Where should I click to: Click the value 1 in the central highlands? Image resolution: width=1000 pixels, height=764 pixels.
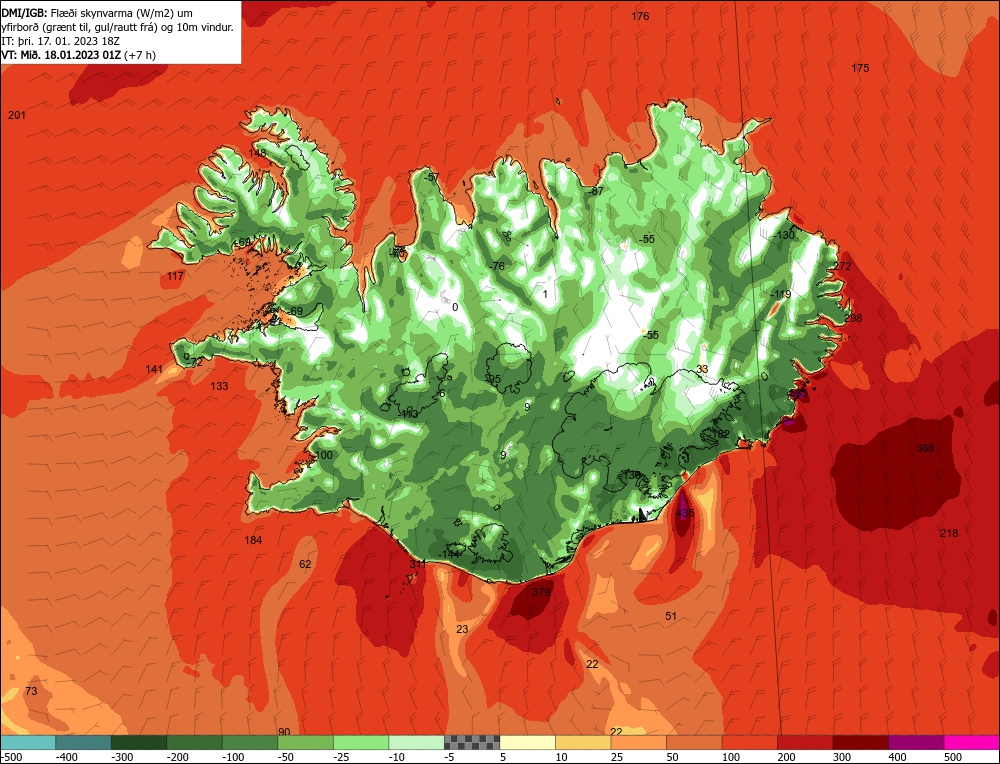[x=545, y=294]
